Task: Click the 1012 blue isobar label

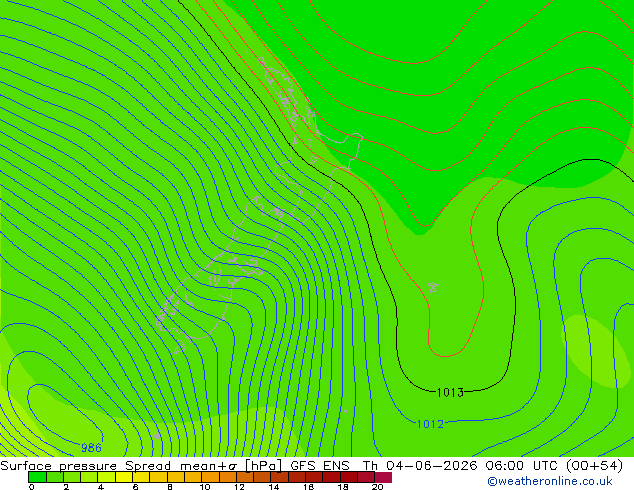Action: click(x=430, y=424)
